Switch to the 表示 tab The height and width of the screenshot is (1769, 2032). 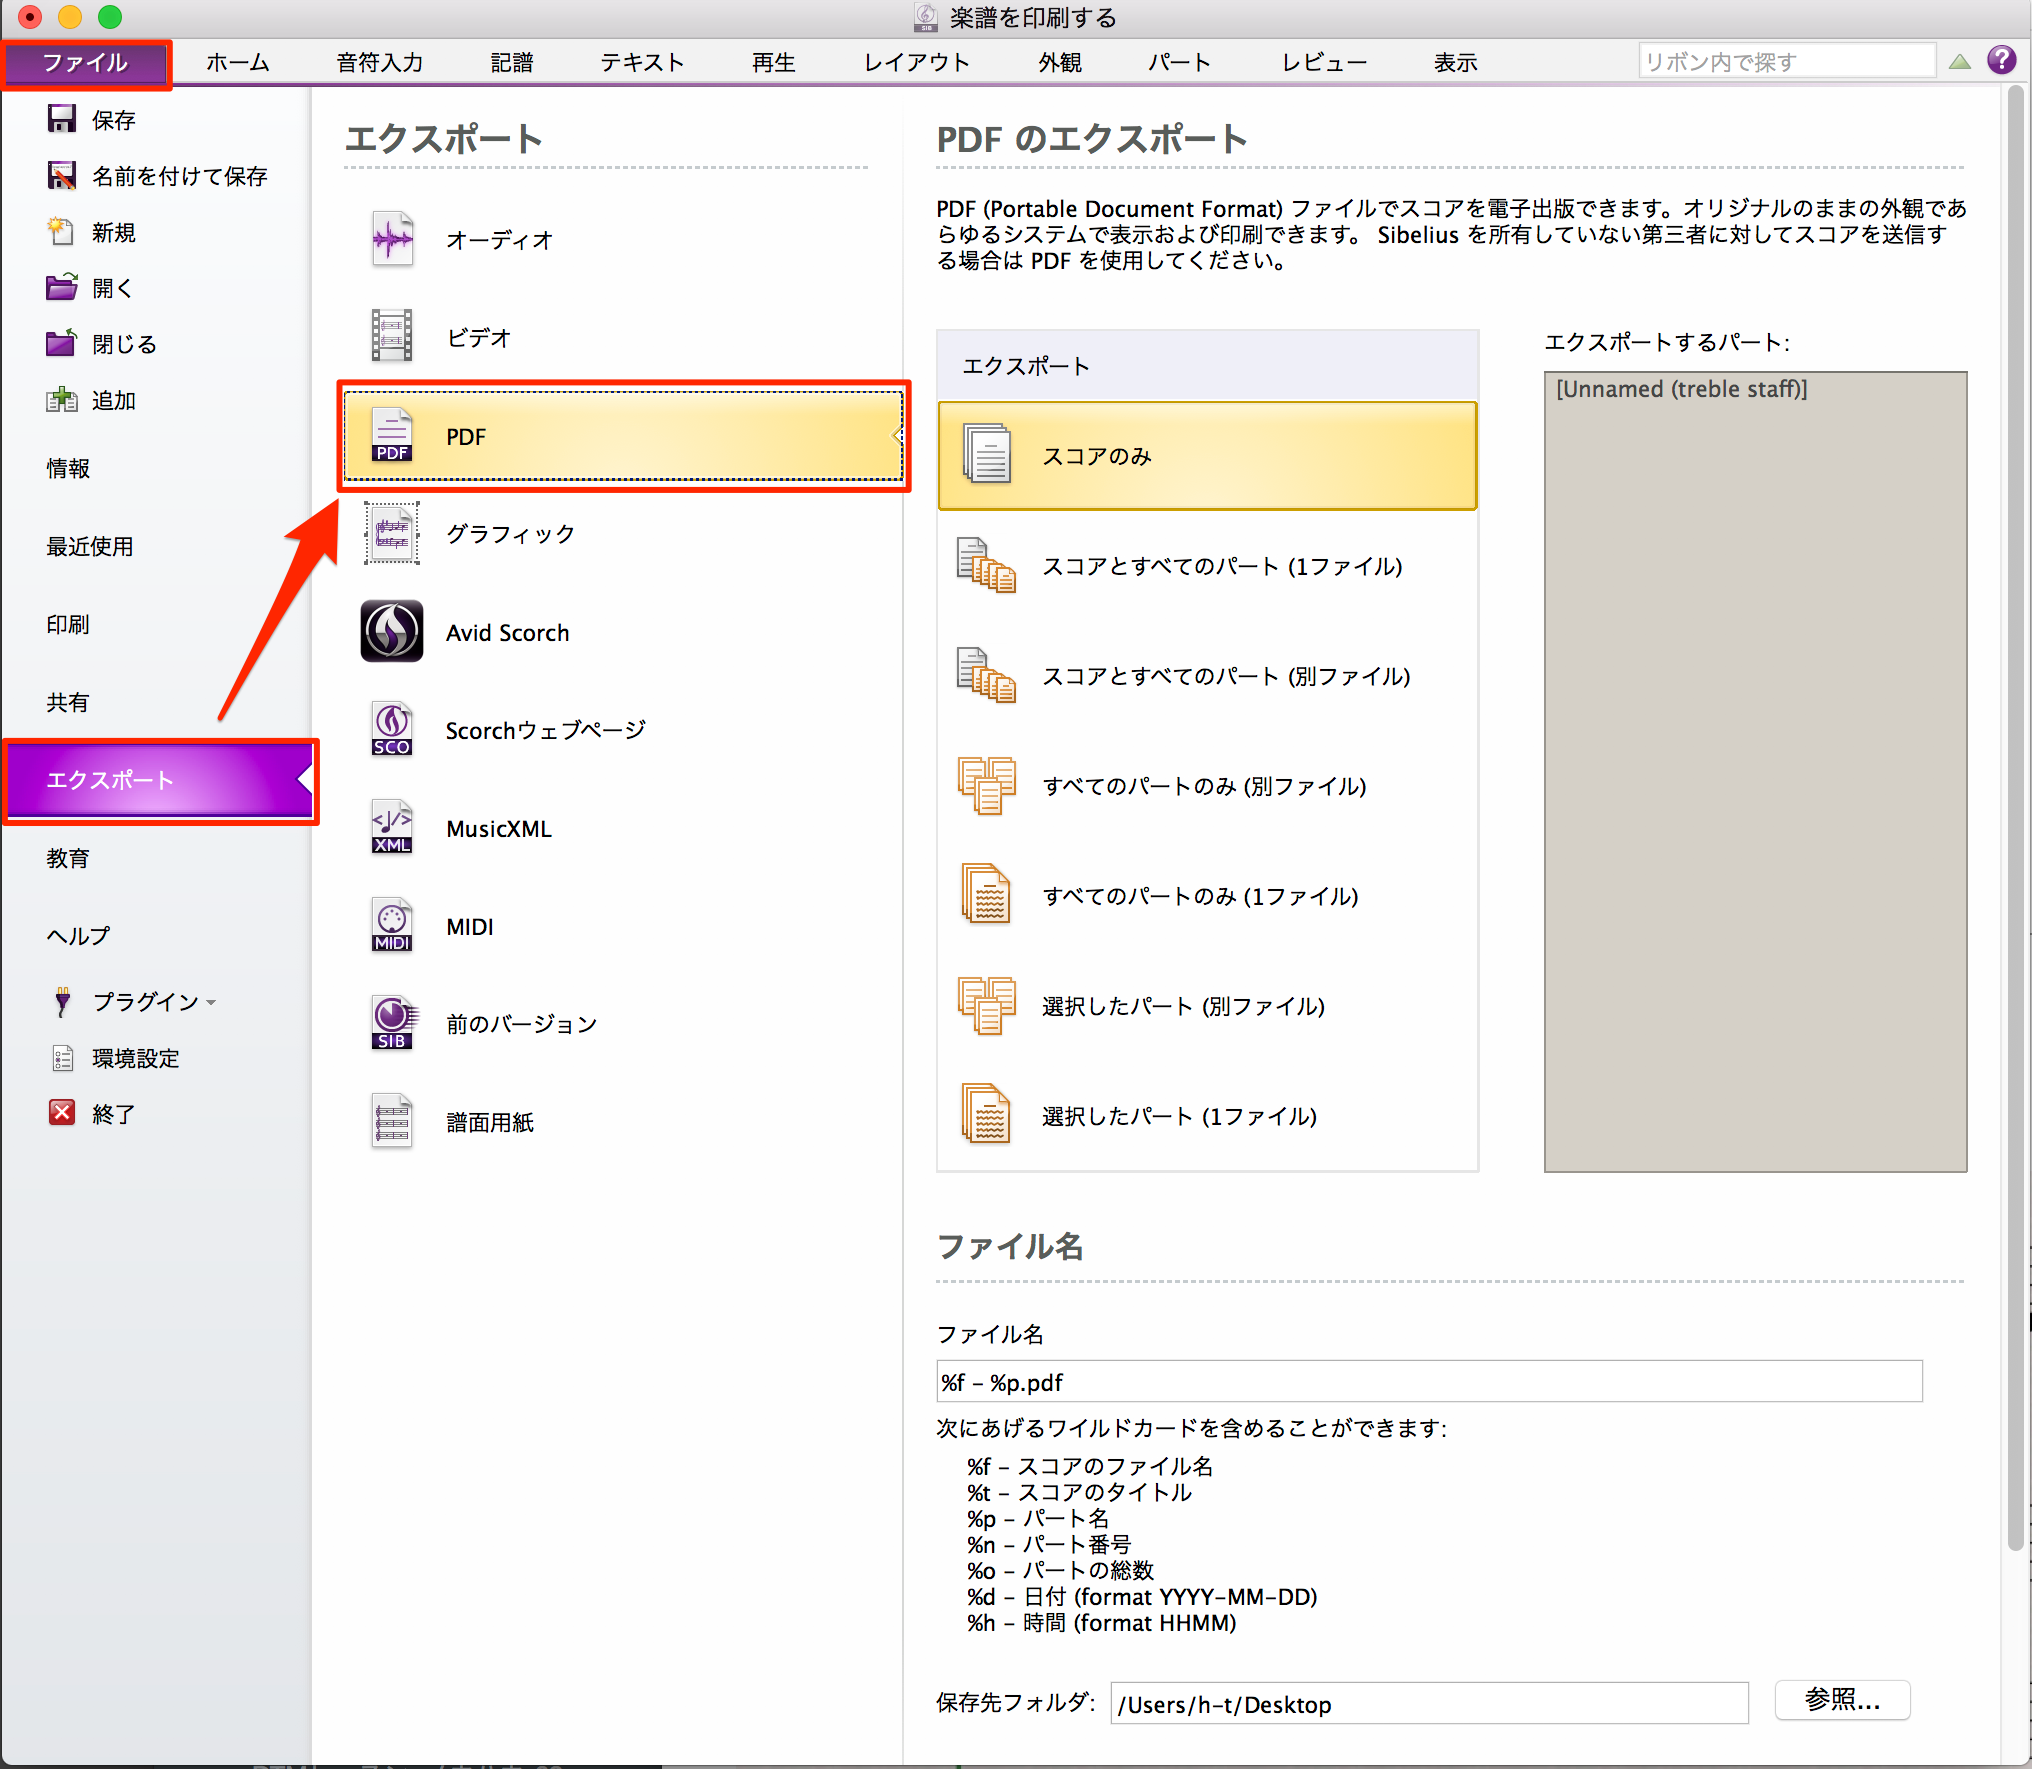coord(1456,63)
